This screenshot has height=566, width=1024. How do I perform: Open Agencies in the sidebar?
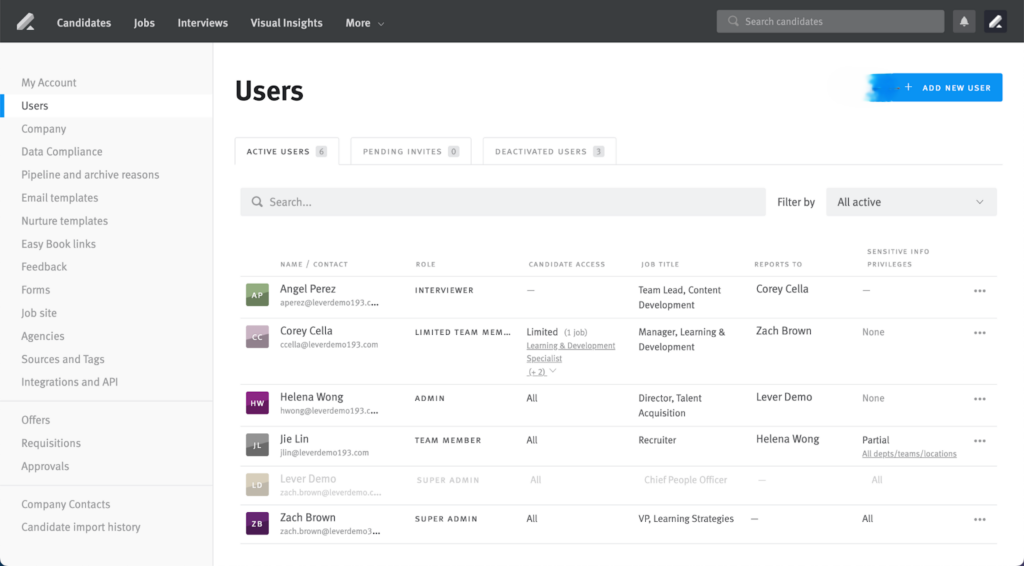[x=42, y=336]
